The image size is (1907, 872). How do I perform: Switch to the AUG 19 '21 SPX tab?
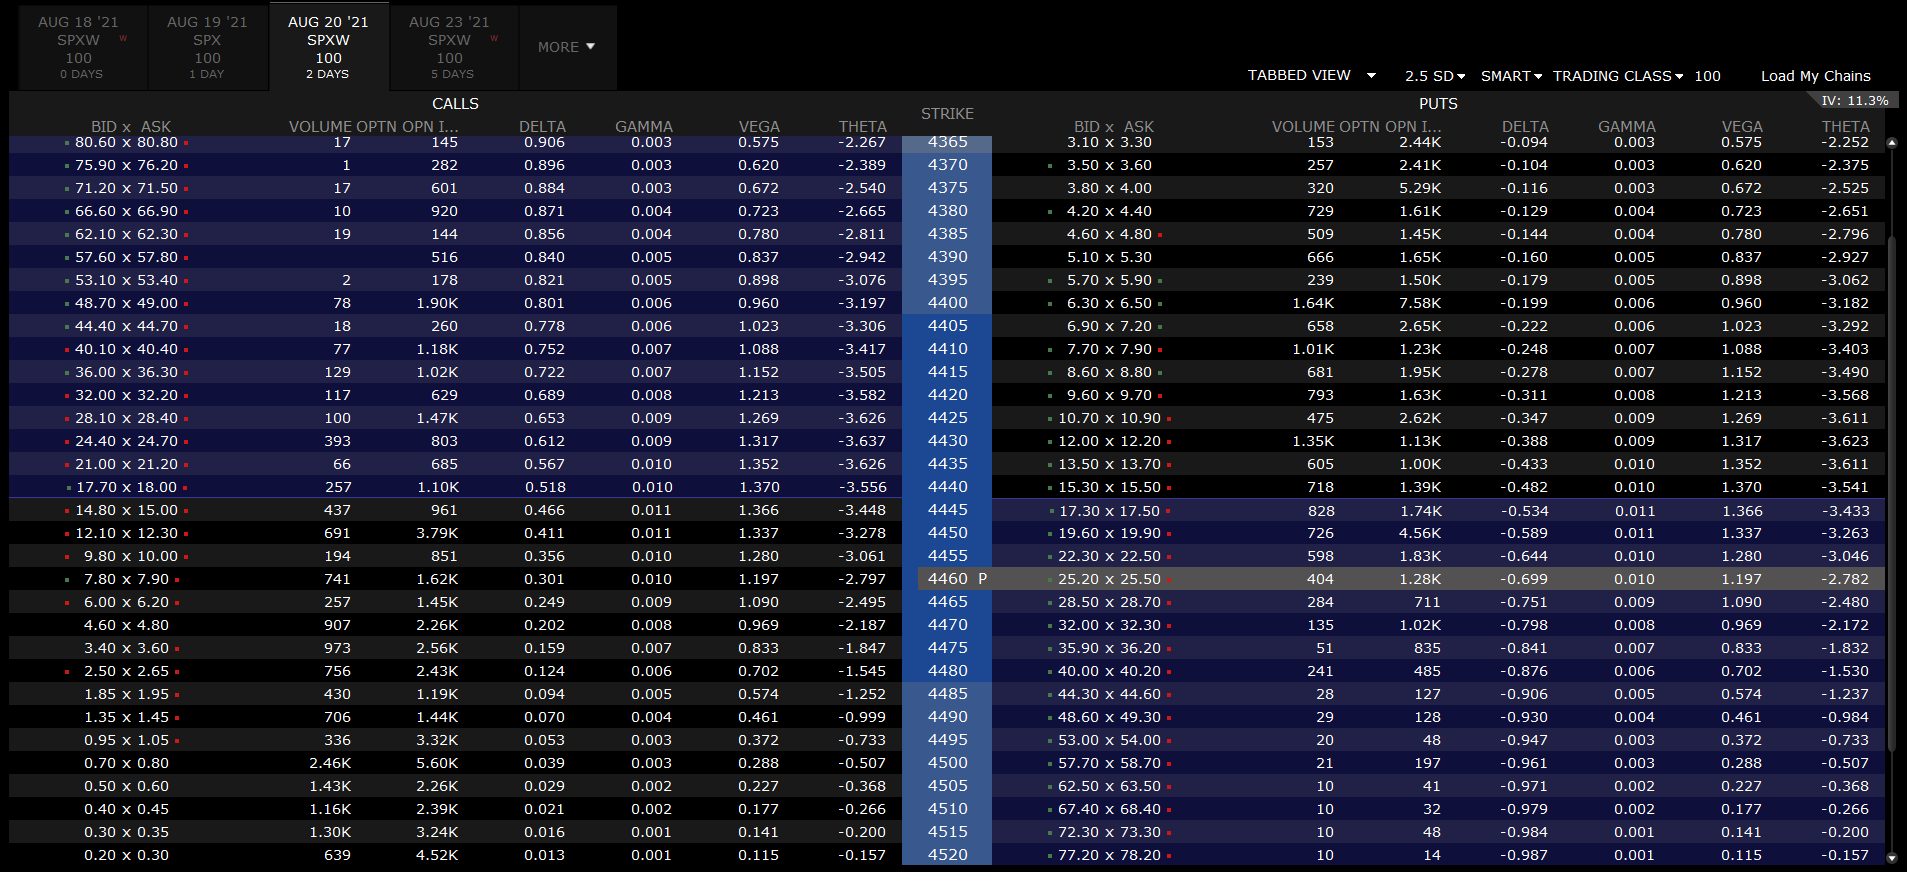tap(207, 47)
